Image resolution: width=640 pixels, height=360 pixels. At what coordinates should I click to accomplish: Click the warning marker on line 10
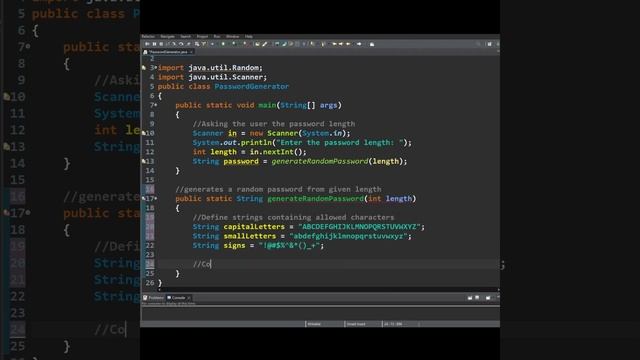point(144,133)
